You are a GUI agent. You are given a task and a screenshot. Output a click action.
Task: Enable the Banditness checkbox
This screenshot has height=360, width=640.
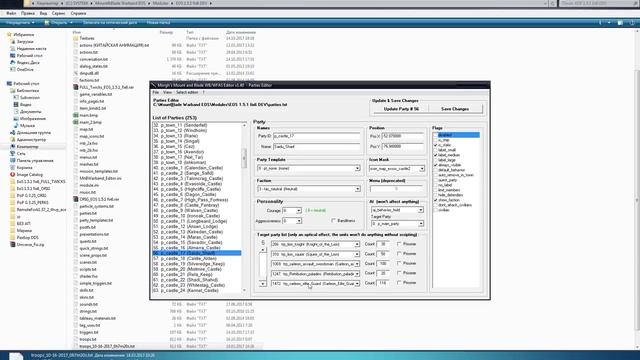click(334, 220)
